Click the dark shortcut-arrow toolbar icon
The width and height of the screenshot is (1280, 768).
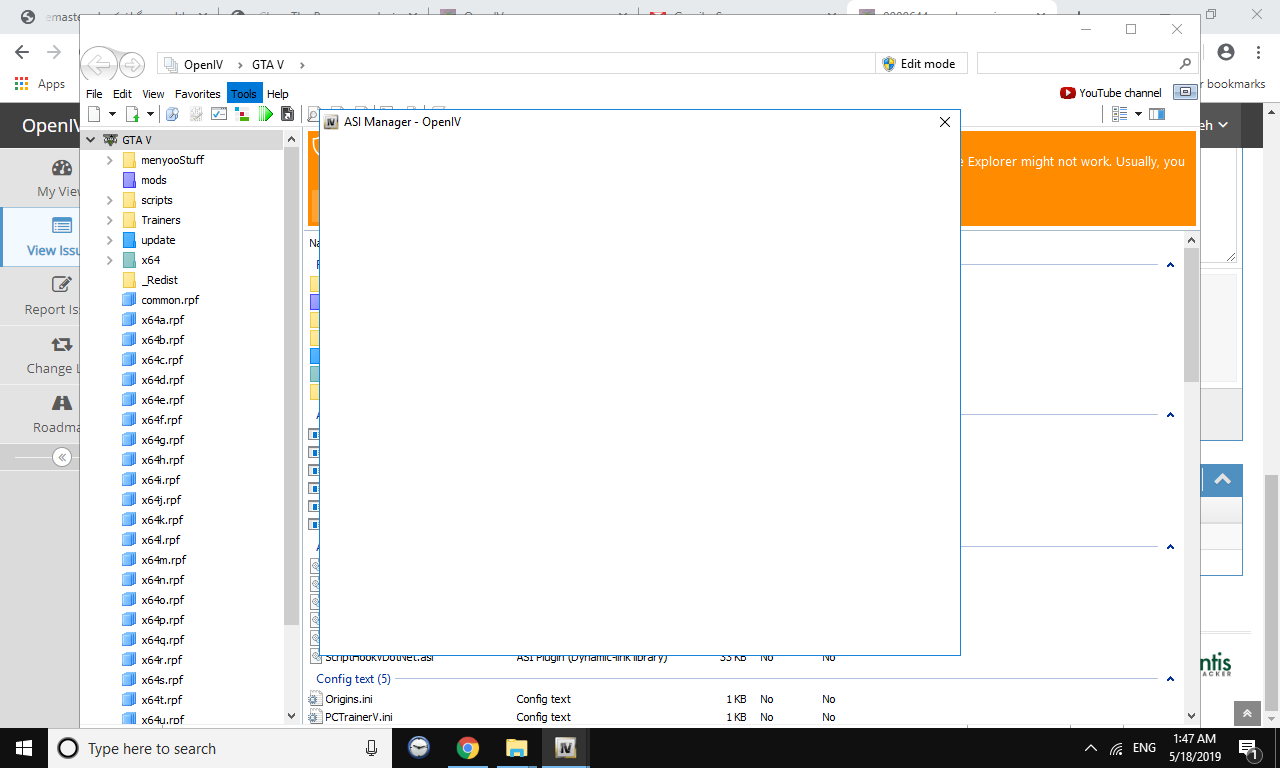[288, 114]
